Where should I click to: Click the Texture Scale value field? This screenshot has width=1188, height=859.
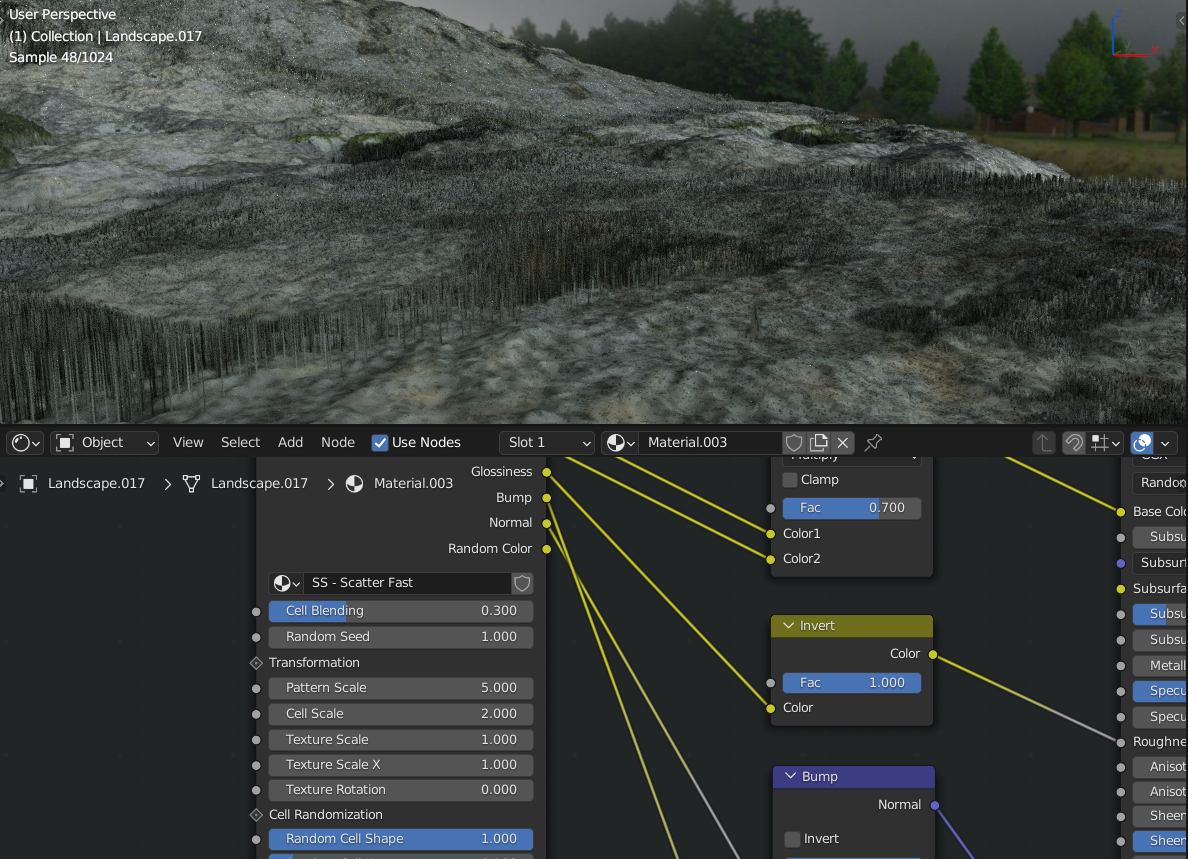401,739
